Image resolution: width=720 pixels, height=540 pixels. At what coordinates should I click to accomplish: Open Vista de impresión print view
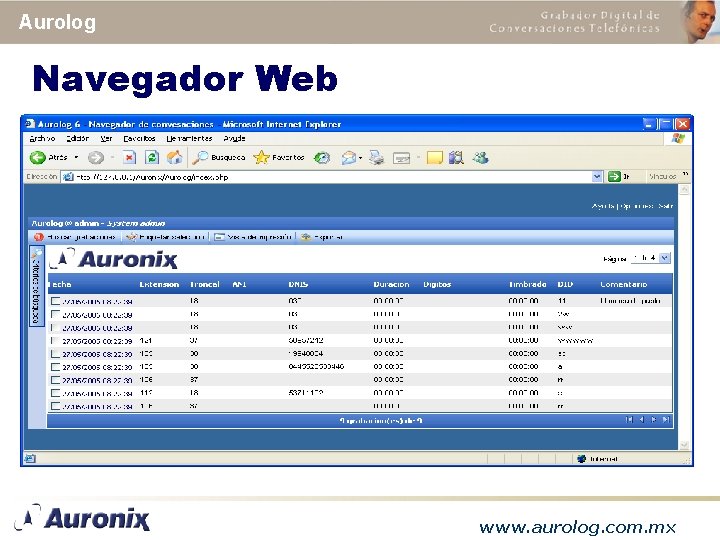(x=253, y=237)
